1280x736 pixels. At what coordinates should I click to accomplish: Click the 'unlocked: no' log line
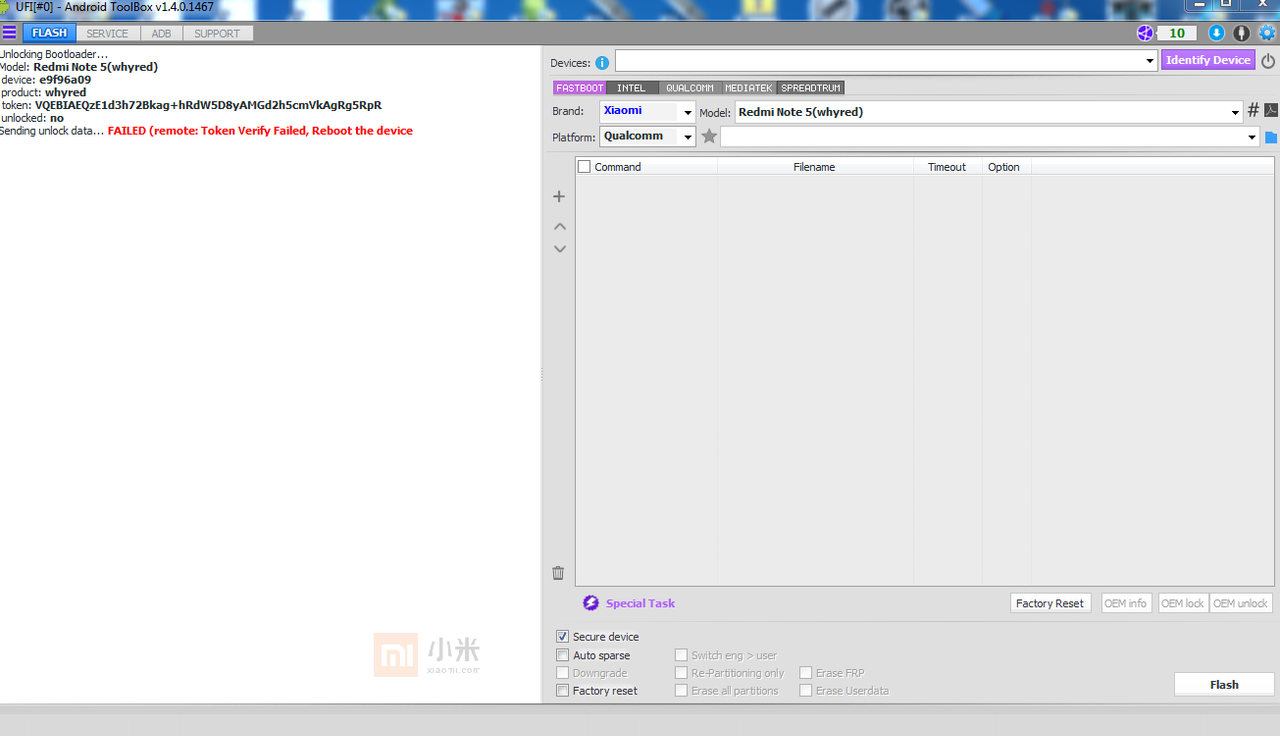32,118
